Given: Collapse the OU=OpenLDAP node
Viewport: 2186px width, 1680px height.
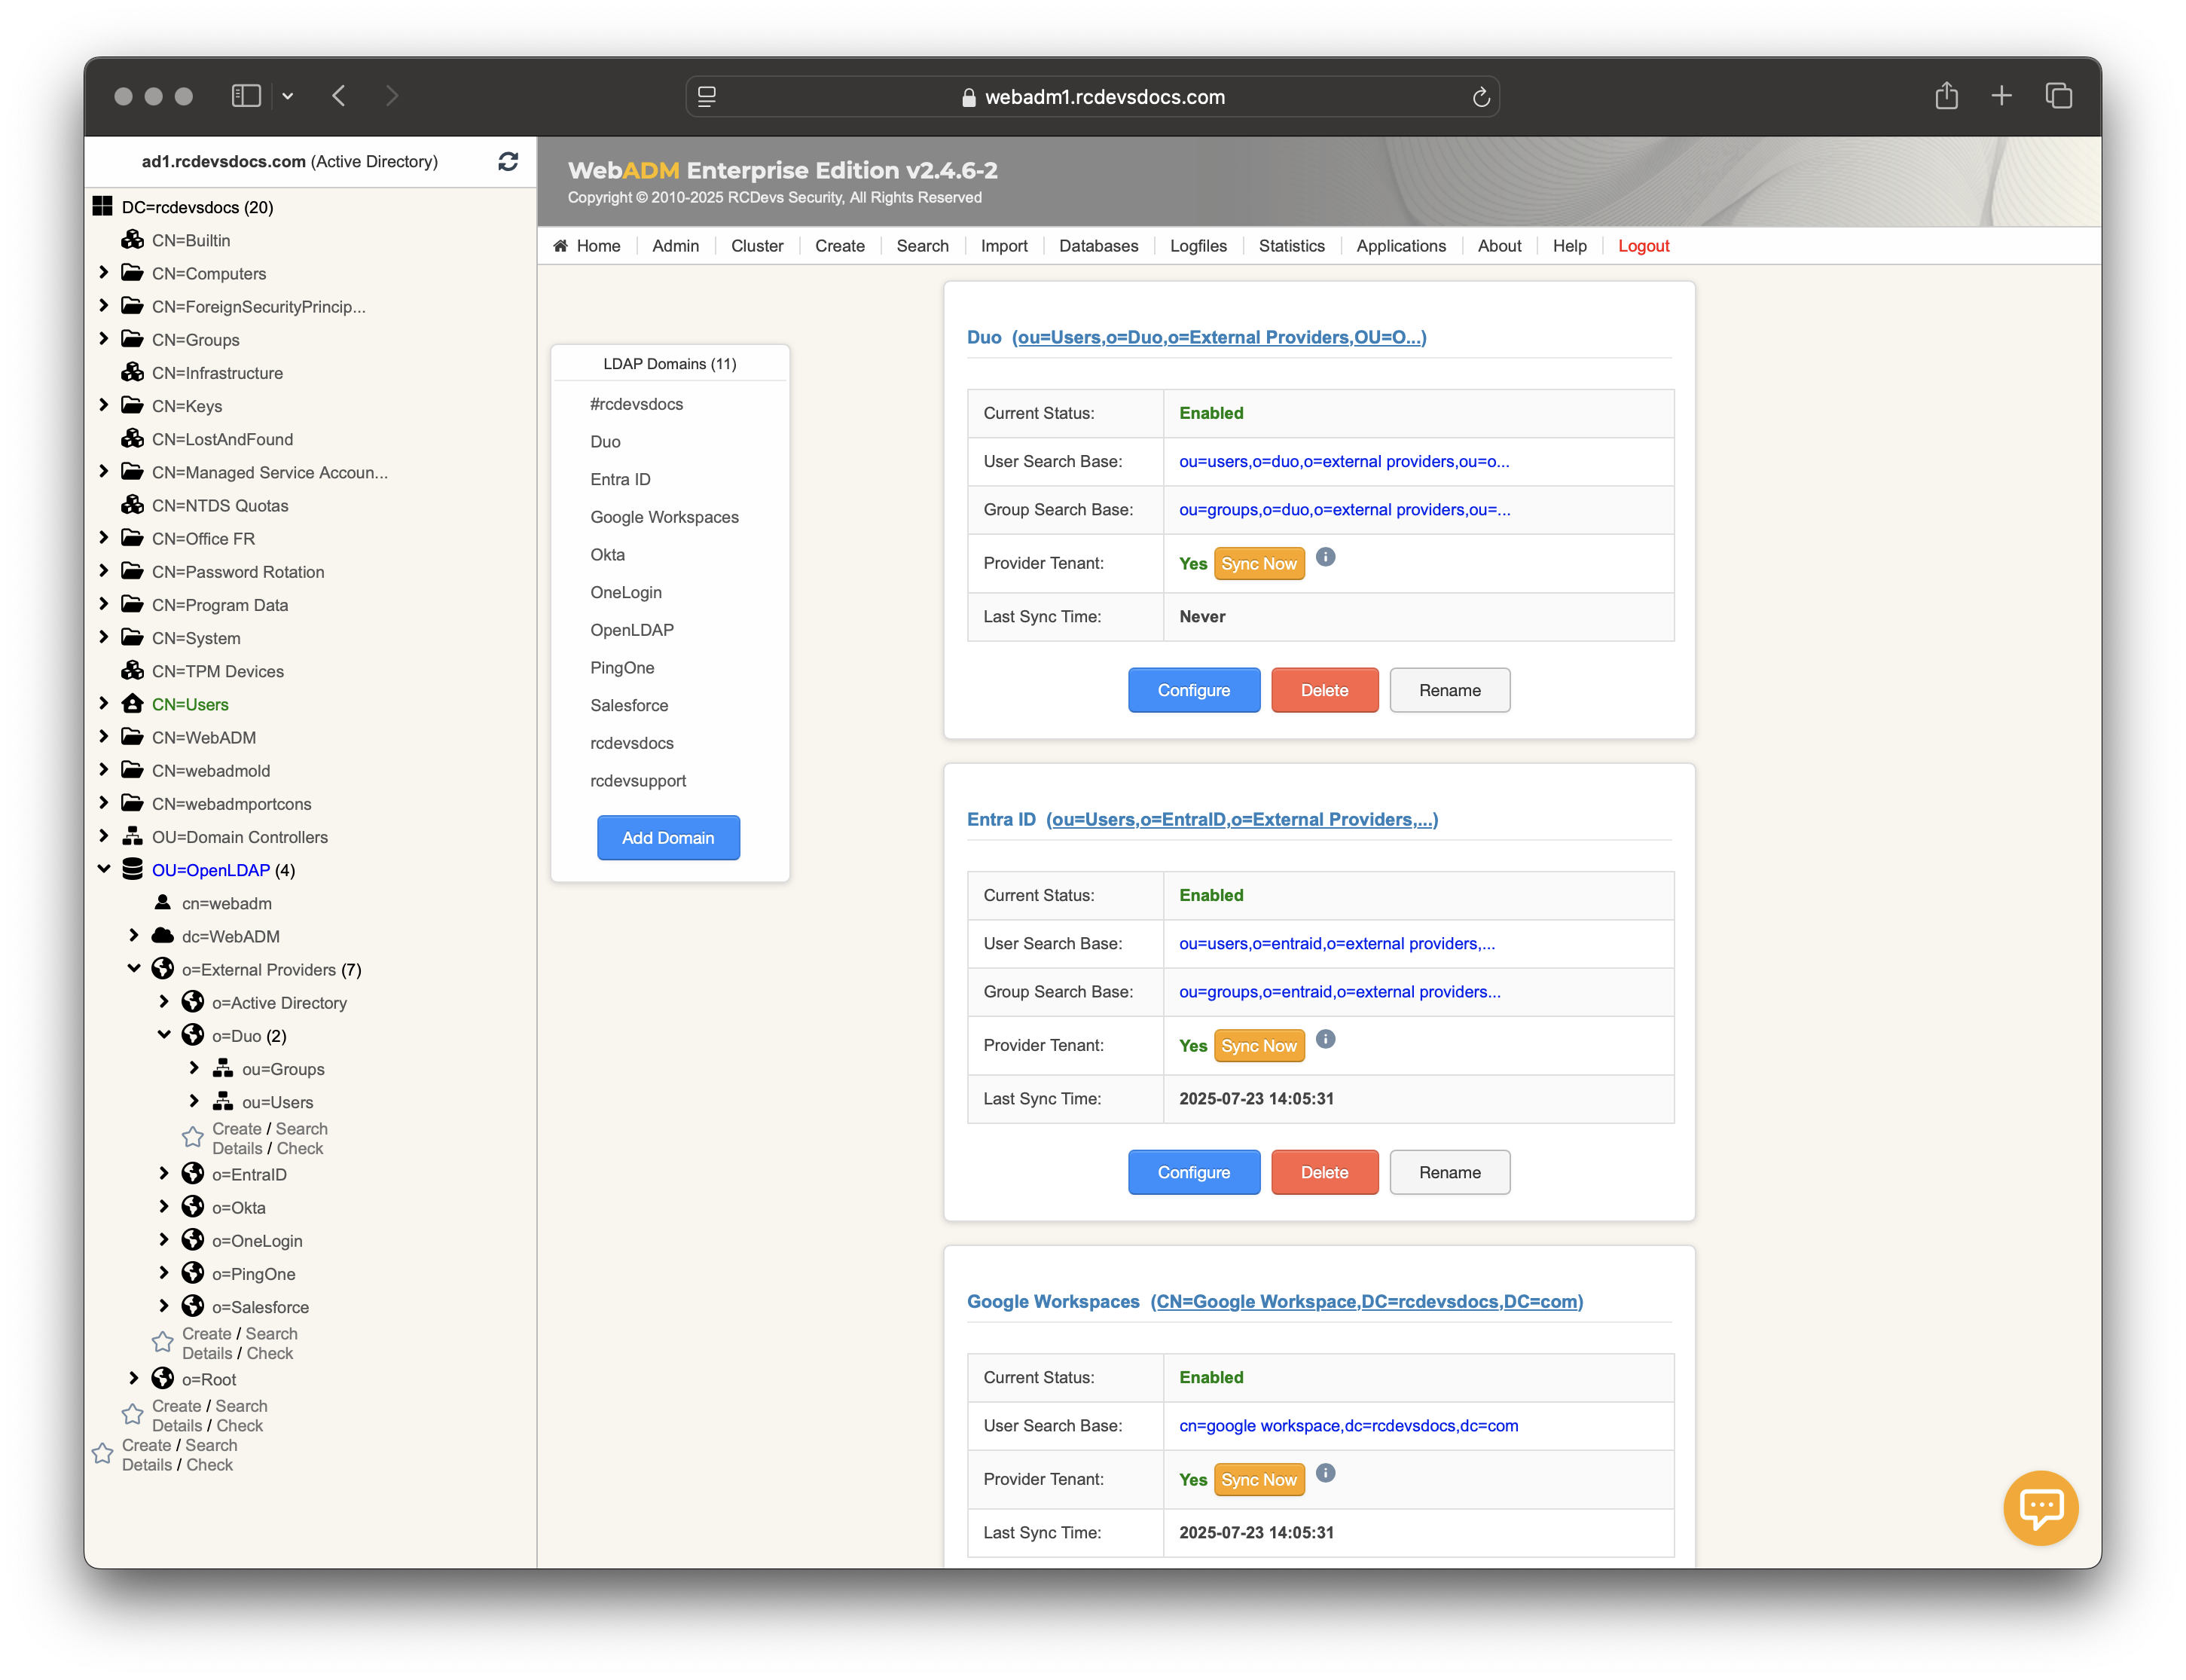Looking at the screenshot, I should click(104, 869).
